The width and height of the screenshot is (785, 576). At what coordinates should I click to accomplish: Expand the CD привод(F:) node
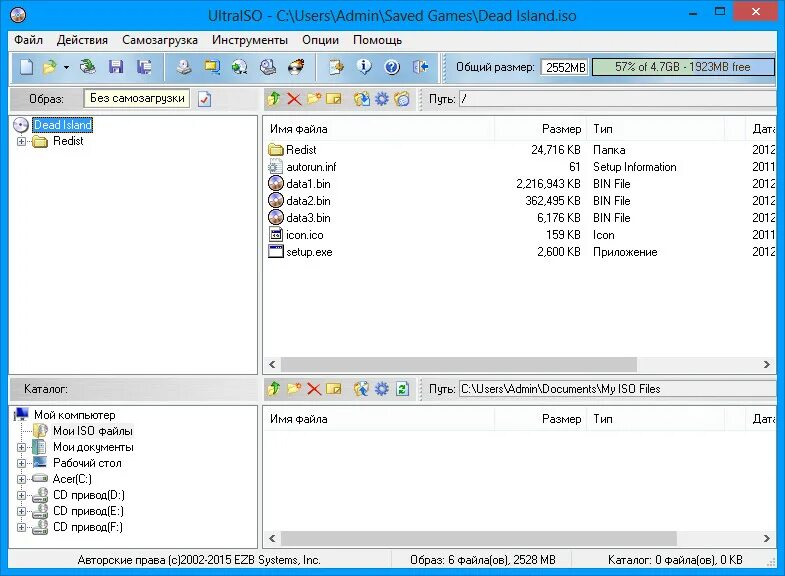(x=22, y=527)
